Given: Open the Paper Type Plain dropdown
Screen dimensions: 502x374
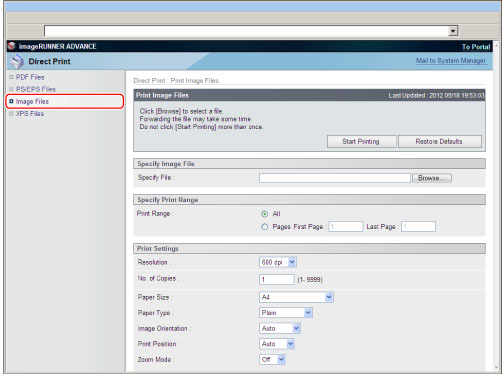Looking at the screenshot, I should pos(286,313).
